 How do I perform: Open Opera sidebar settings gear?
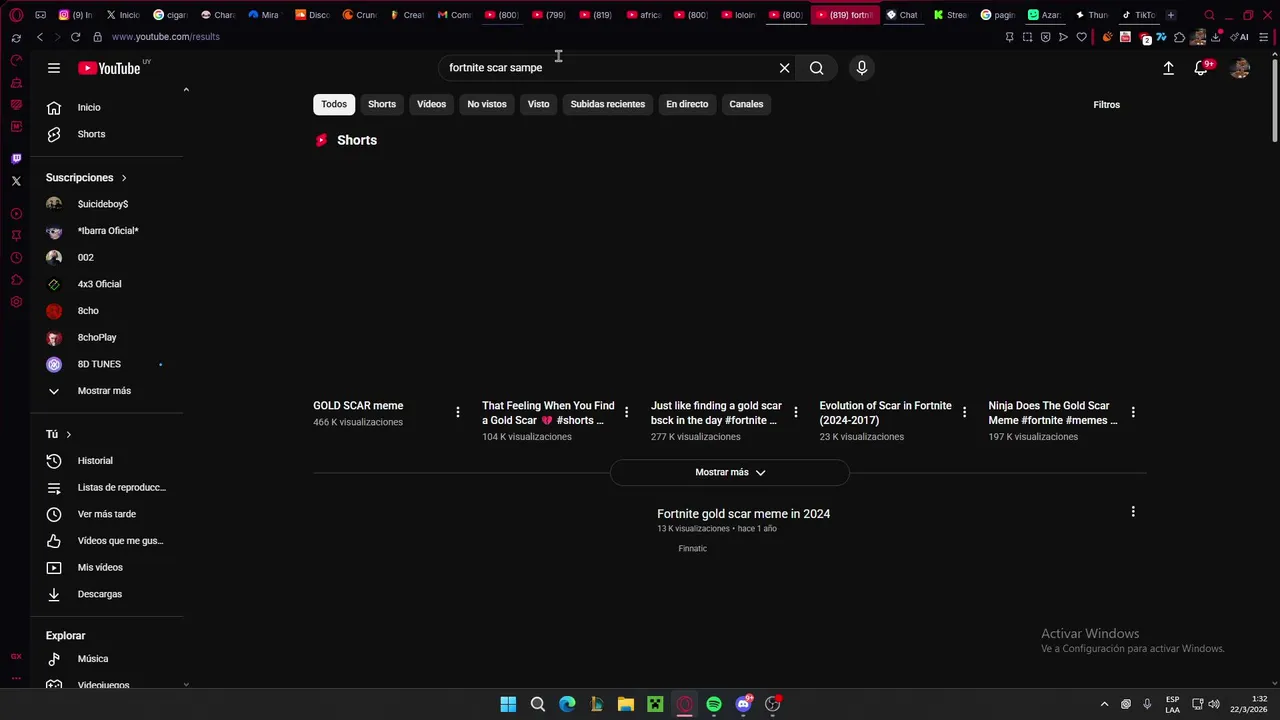[16, 302]
